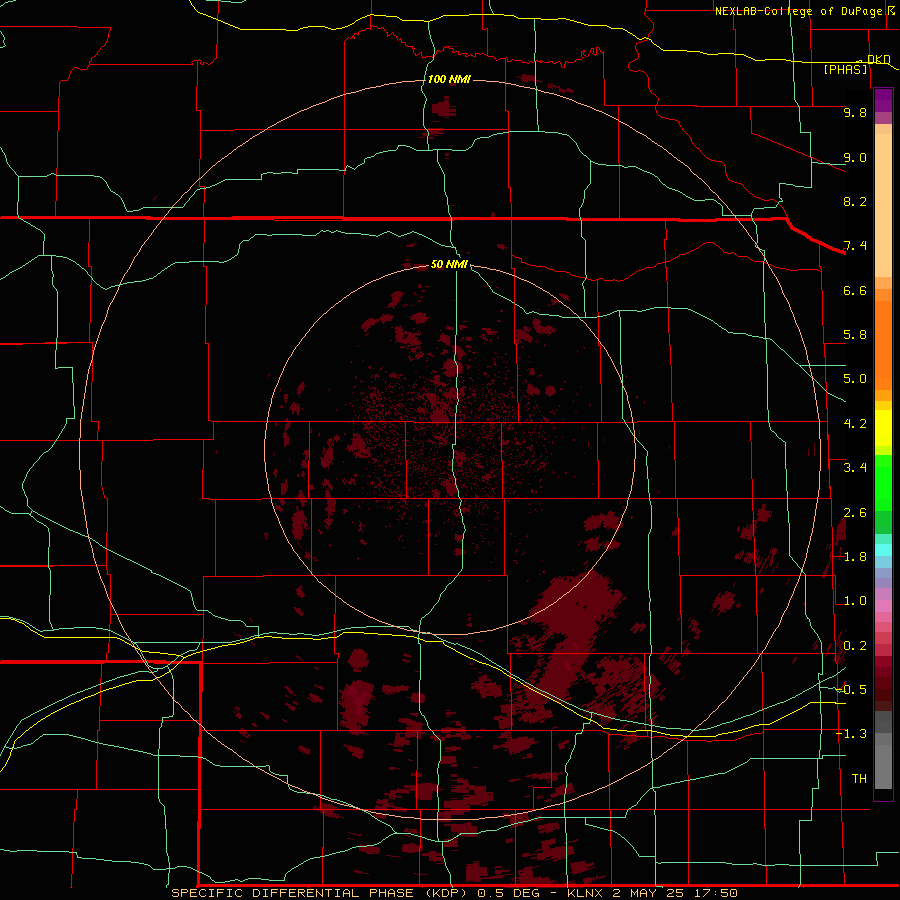Screen dimensions: 900x900
Task: Click the 50 NMI range ring label
Action: click(449, 264)
